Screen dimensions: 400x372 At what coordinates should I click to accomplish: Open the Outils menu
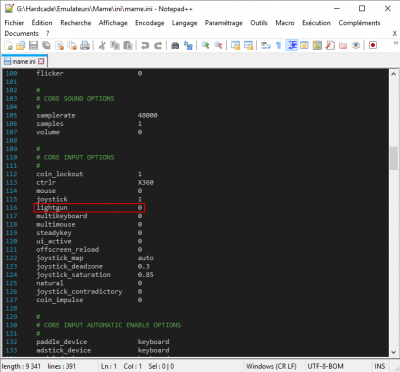259,23
